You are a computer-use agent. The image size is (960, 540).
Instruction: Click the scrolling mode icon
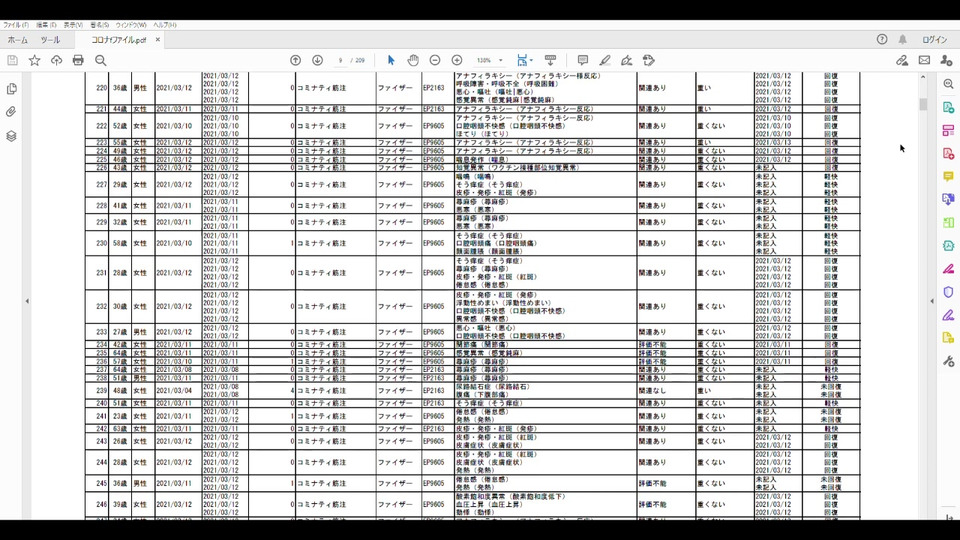coord(550,60)
